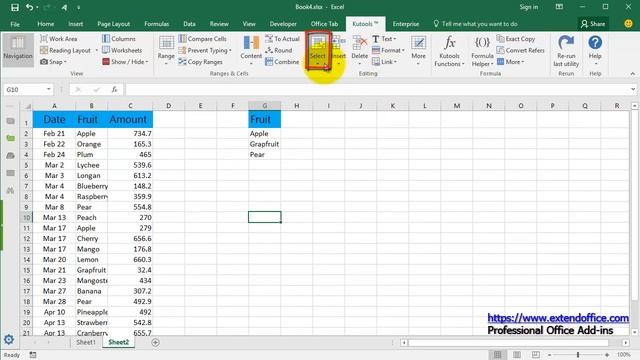640x360 pixels.
Task: Open the Kutools Delete menu
Action: click(x=360, y=51)
